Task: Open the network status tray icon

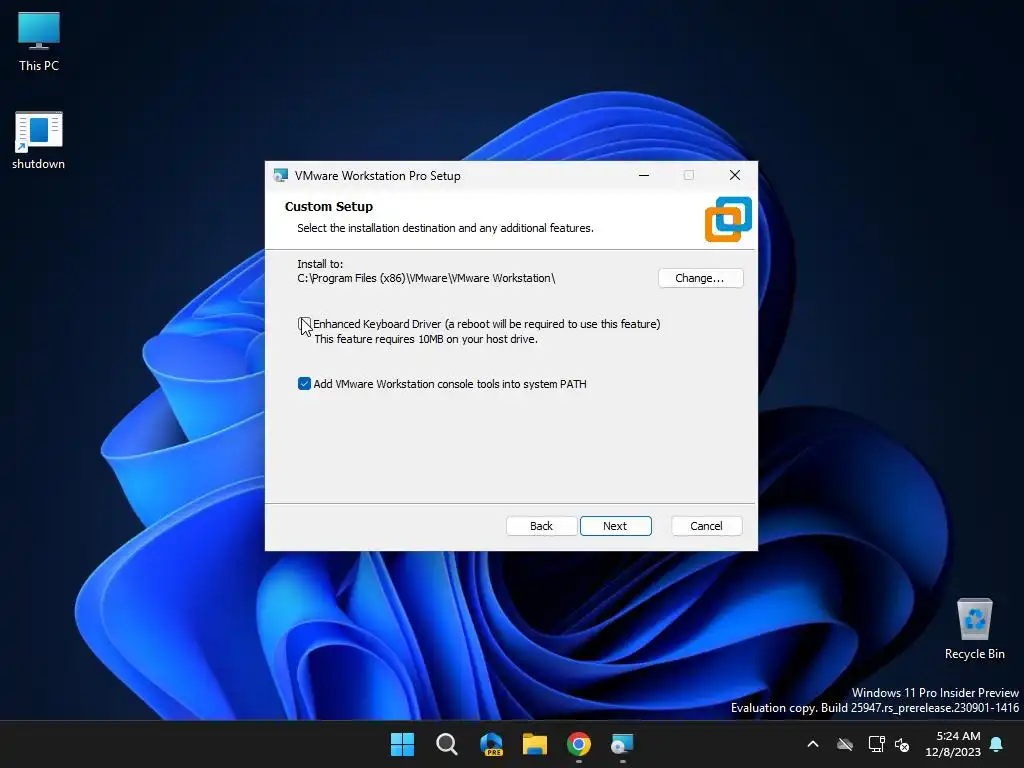Action: point(876,744)
